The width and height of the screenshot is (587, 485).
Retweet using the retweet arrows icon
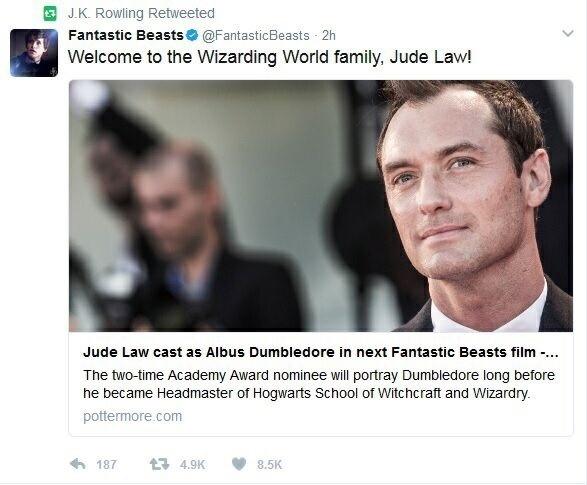[x=159, y=464]
